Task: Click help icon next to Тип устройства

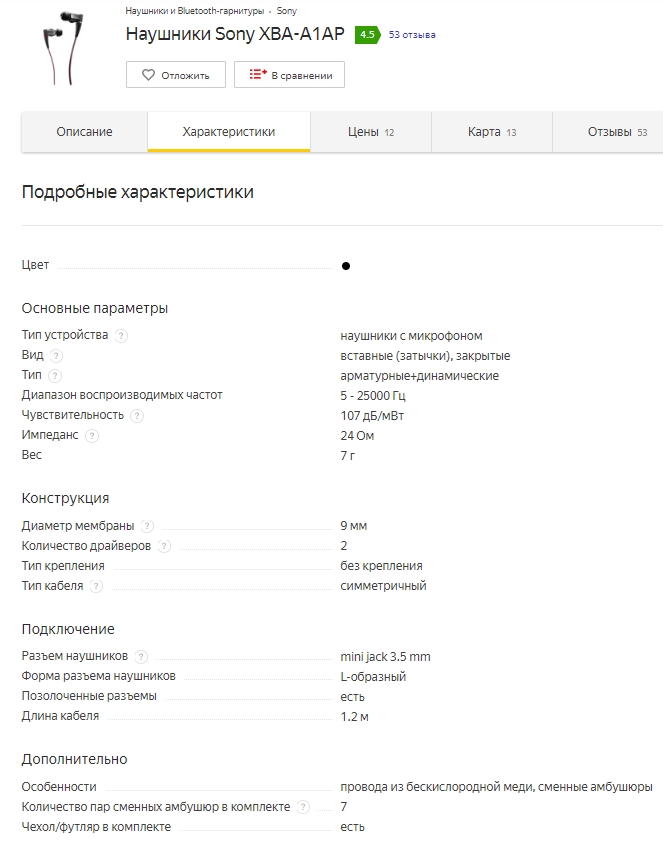Action: pyautogui.click(x=121, y=336)
